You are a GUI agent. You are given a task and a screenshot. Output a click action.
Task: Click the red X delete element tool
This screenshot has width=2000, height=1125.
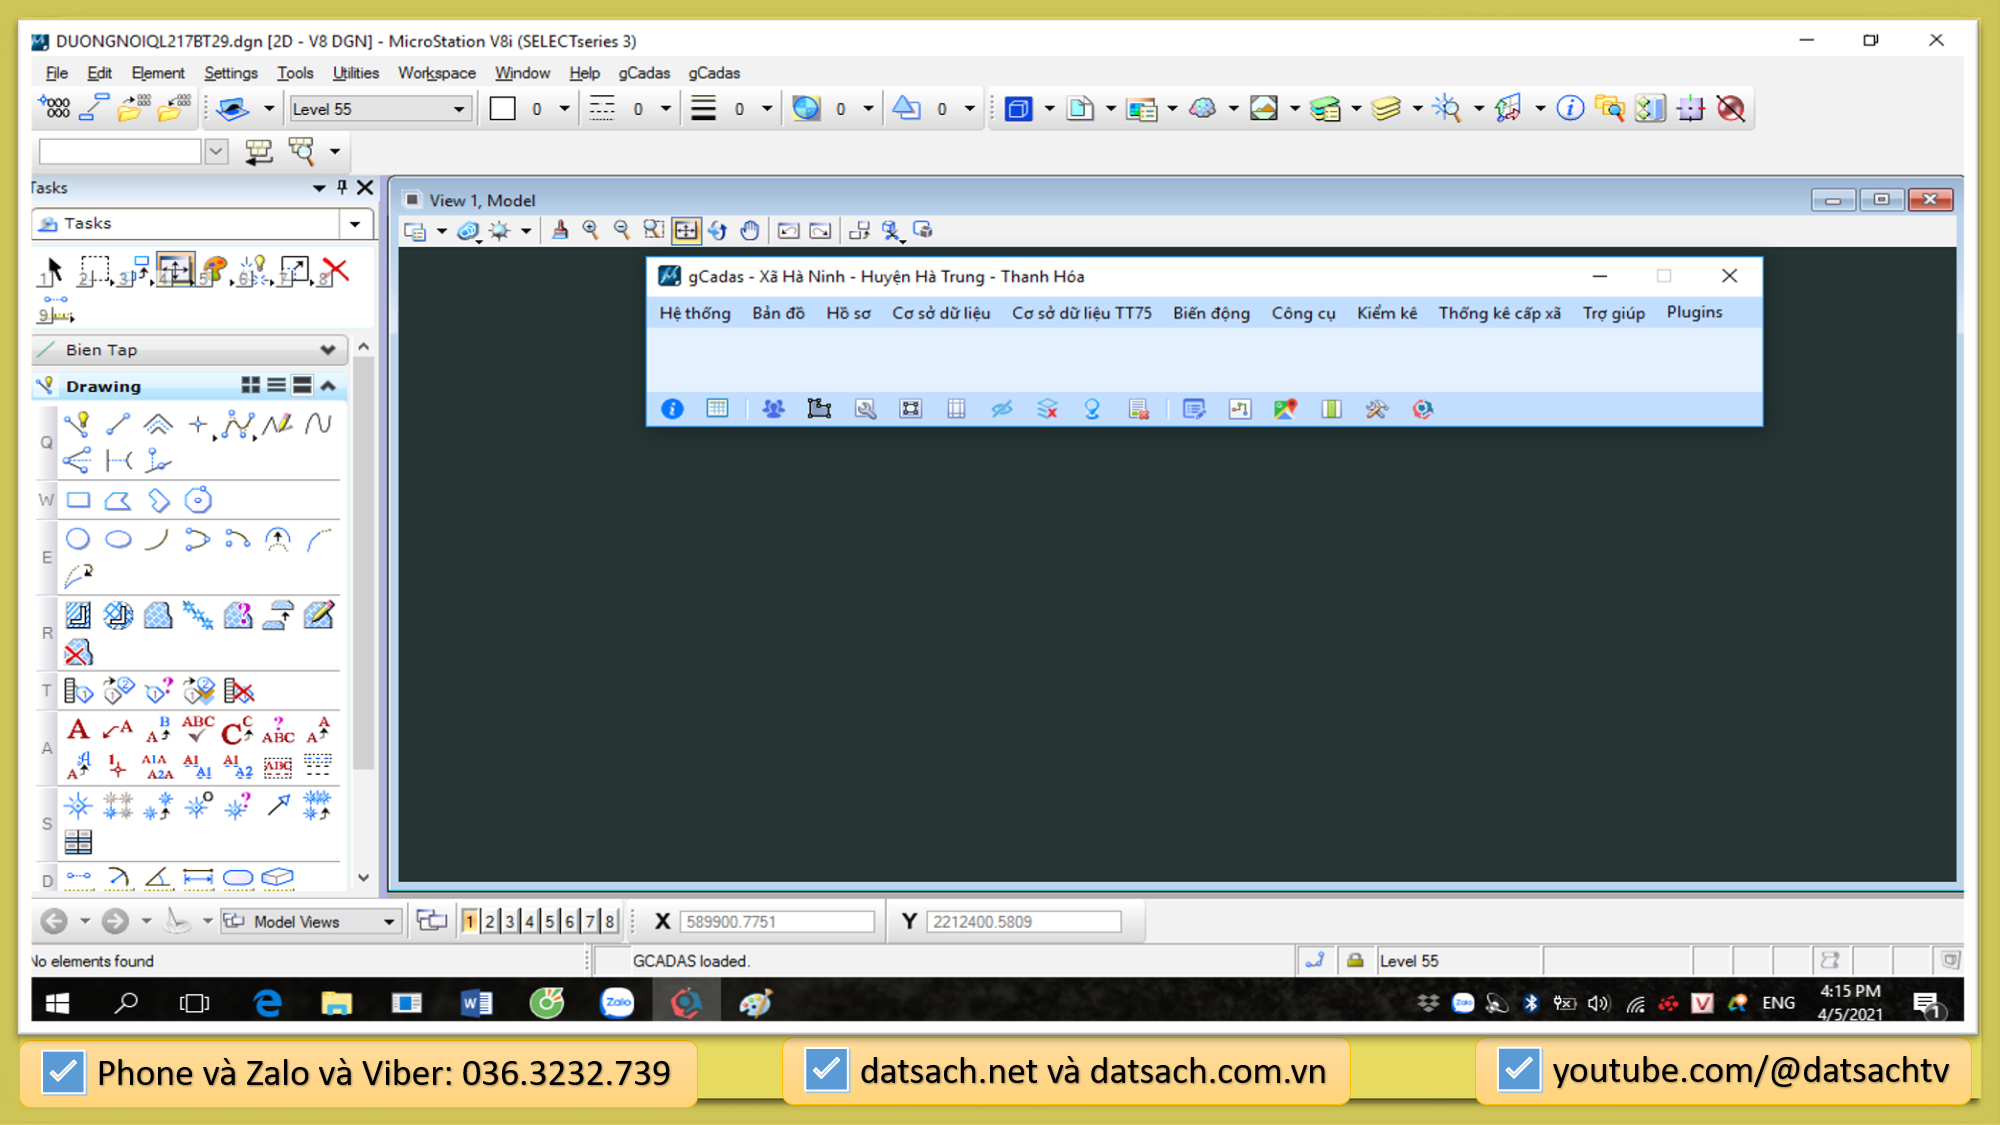coord(336,271)
